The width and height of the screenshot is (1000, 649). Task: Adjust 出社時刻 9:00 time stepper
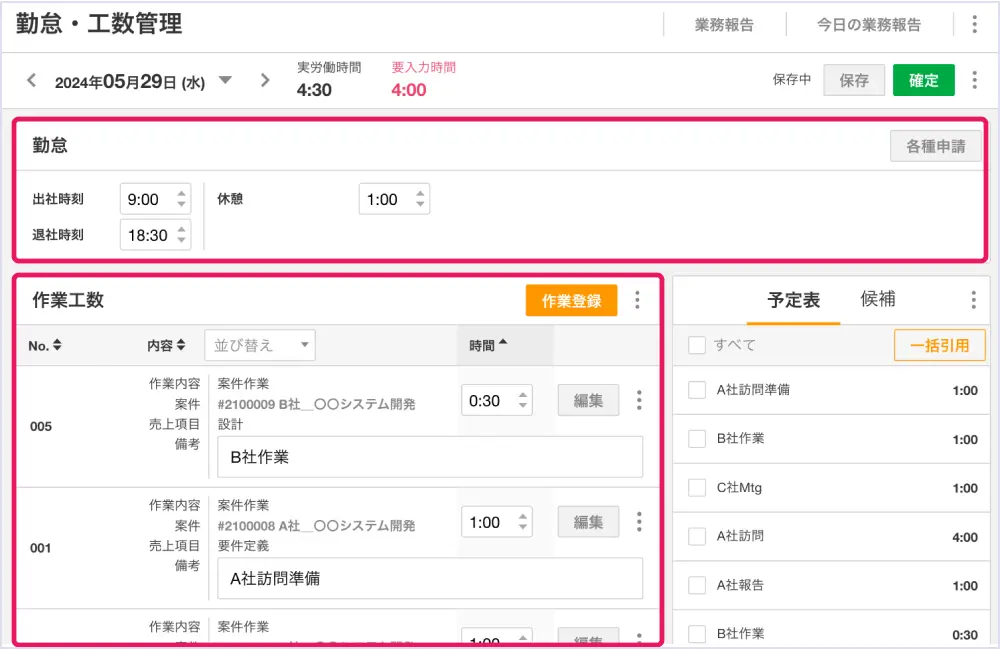click(x=181, y=200)
